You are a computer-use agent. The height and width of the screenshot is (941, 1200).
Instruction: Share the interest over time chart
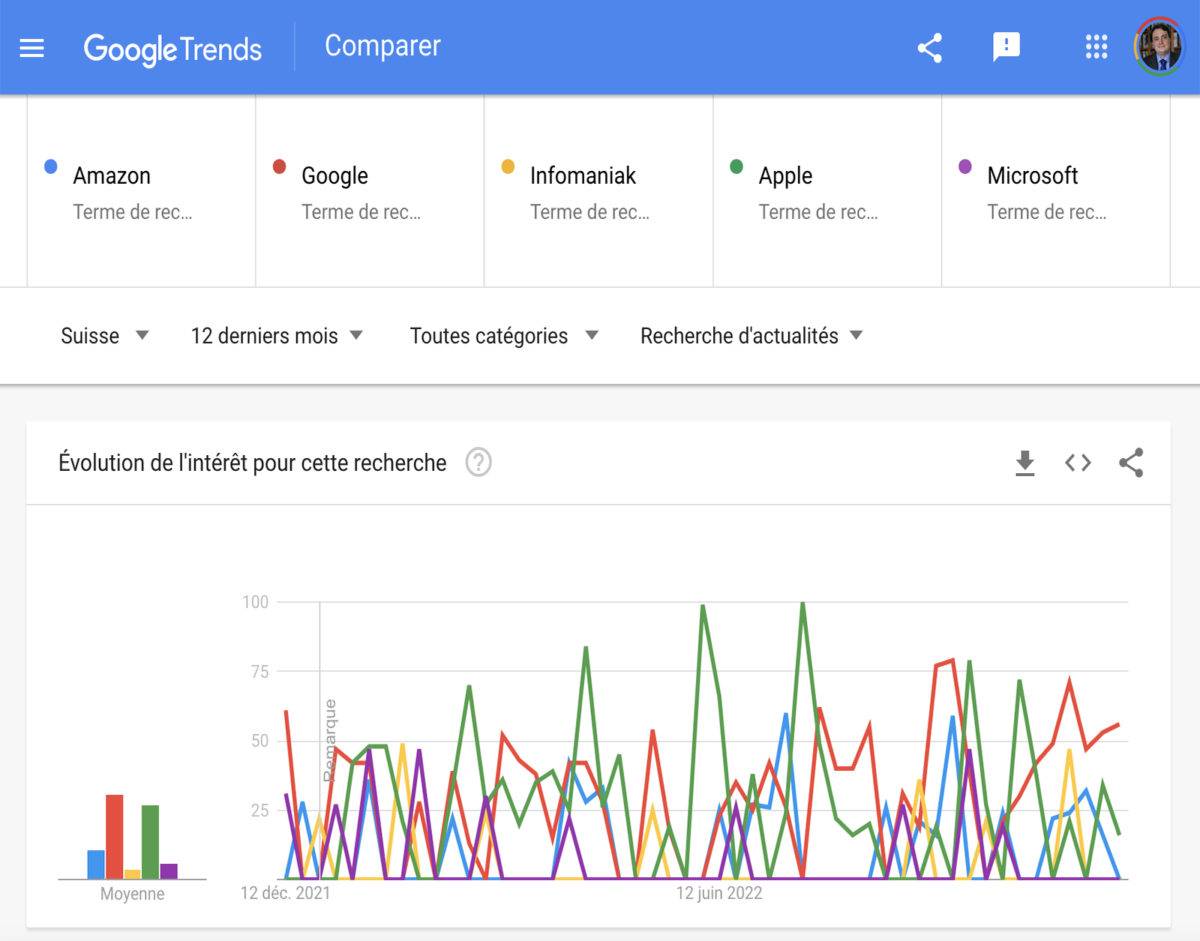[x=1131, y=463]
